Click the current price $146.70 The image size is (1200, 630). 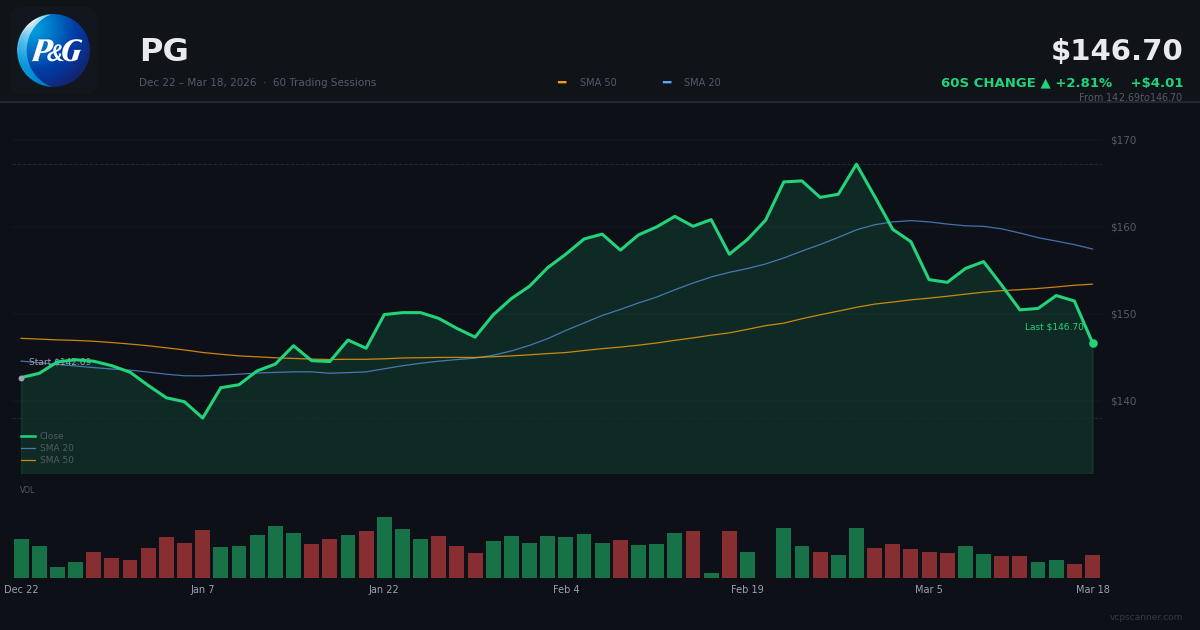point(1116,51)
